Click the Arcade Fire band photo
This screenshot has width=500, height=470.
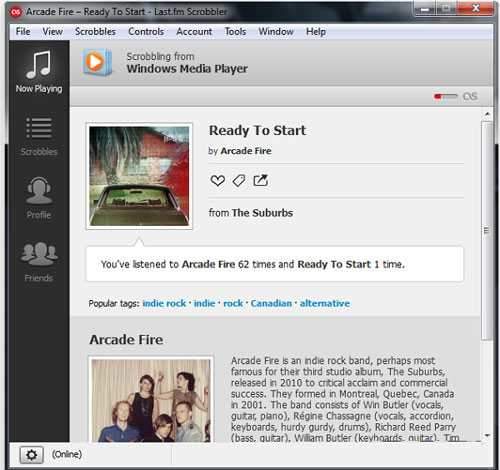pos(151,400)
